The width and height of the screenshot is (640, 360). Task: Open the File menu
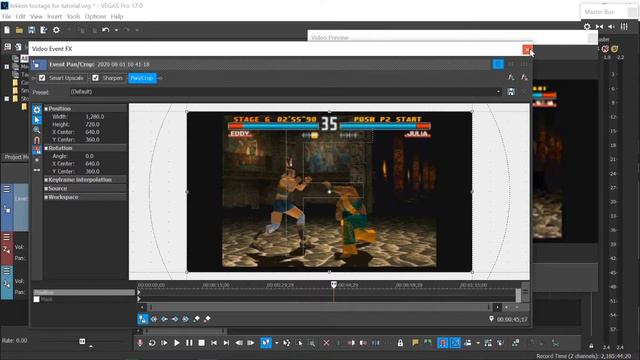click(x=7, y=17)
